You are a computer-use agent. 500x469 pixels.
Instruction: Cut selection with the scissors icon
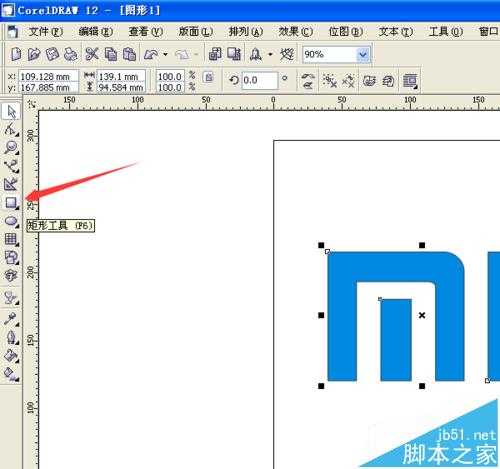click(92, 54)
